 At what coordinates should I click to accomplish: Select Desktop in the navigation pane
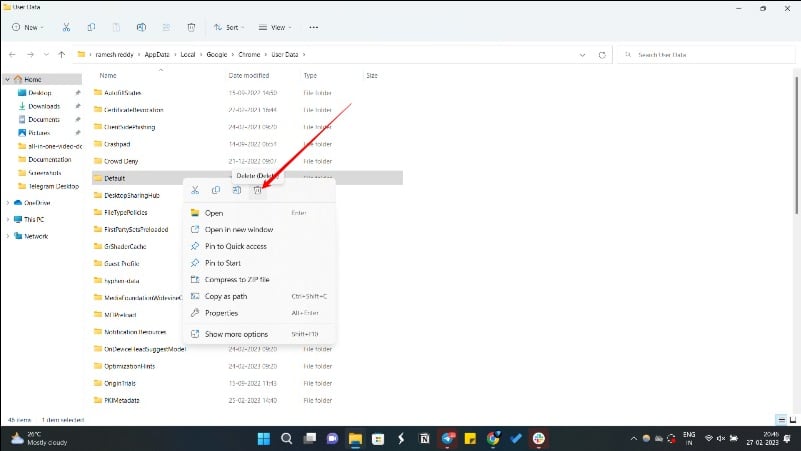(x=40, y=93)
